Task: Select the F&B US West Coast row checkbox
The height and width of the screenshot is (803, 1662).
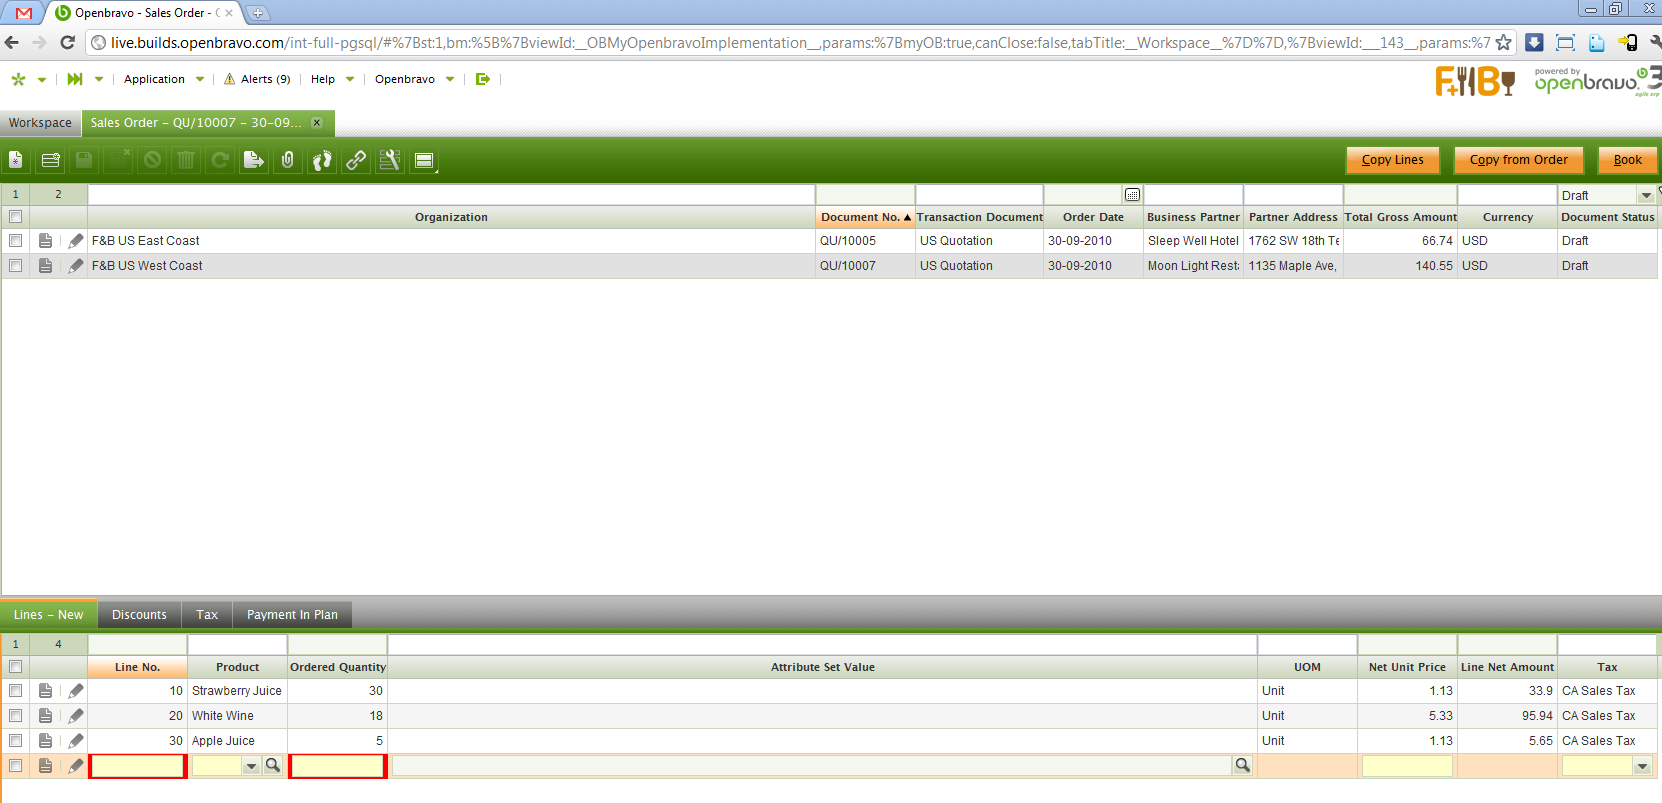Action: coord(15,266)
